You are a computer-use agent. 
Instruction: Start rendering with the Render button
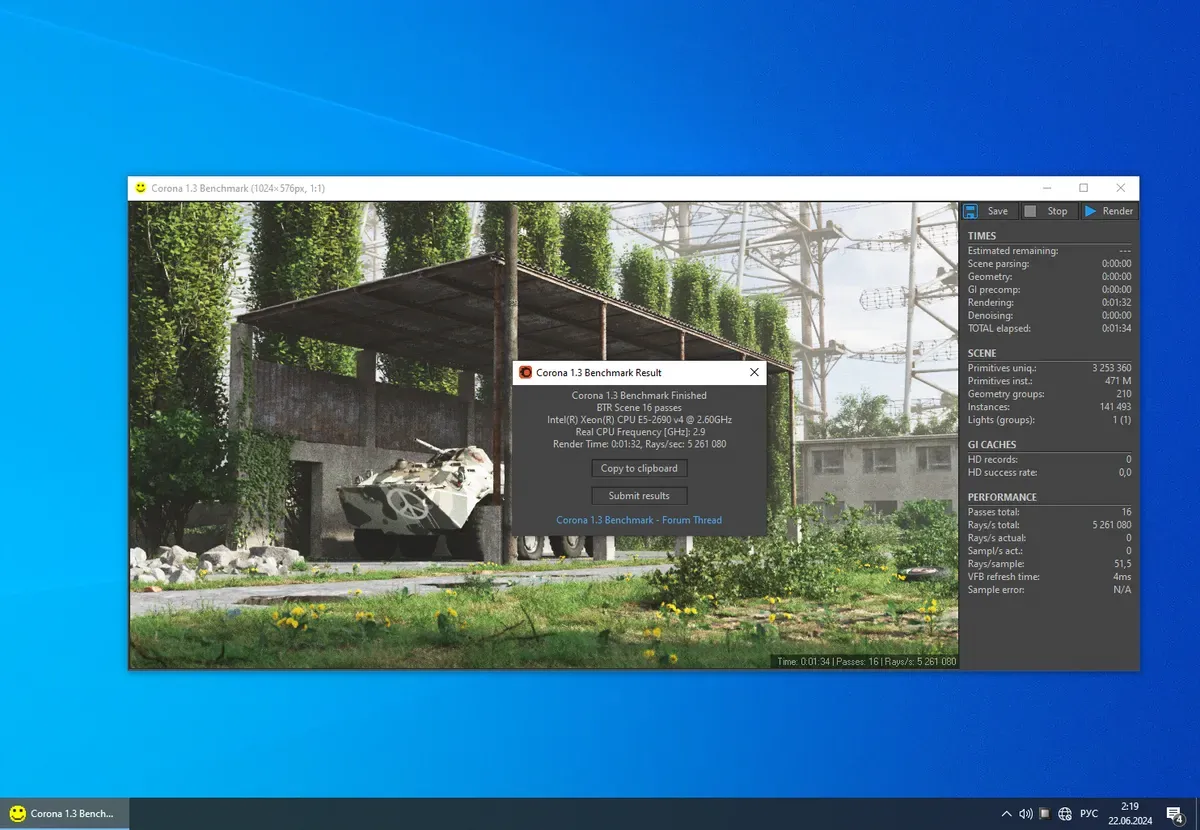pos(1109,211)
